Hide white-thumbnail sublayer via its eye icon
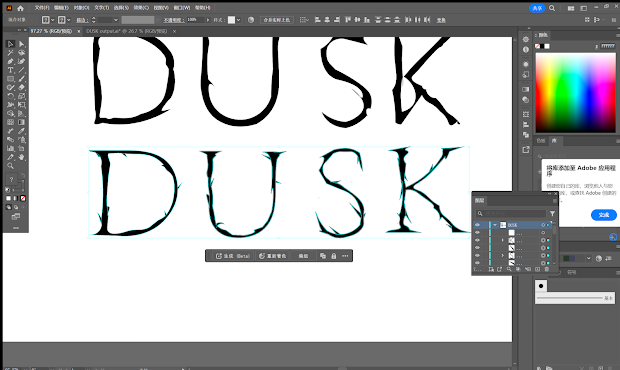 [477, 232]
